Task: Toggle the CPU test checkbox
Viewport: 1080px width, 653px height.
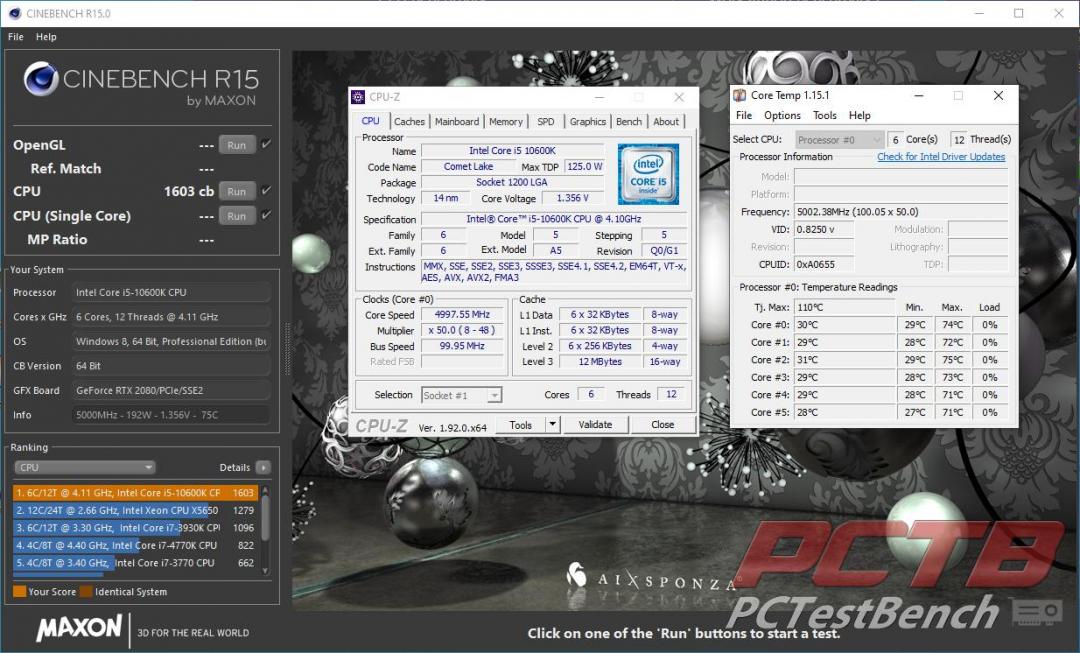Action: (266, 190)
